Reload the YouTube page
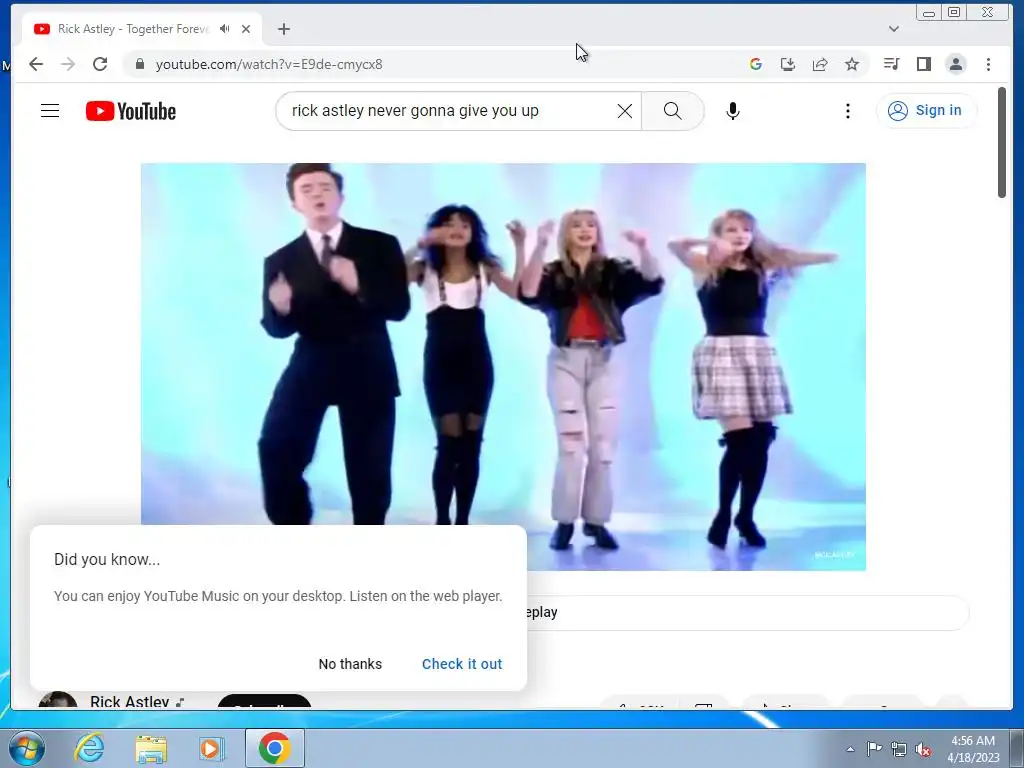This screenshot has height=768, width=1024. tap(100, 64)
